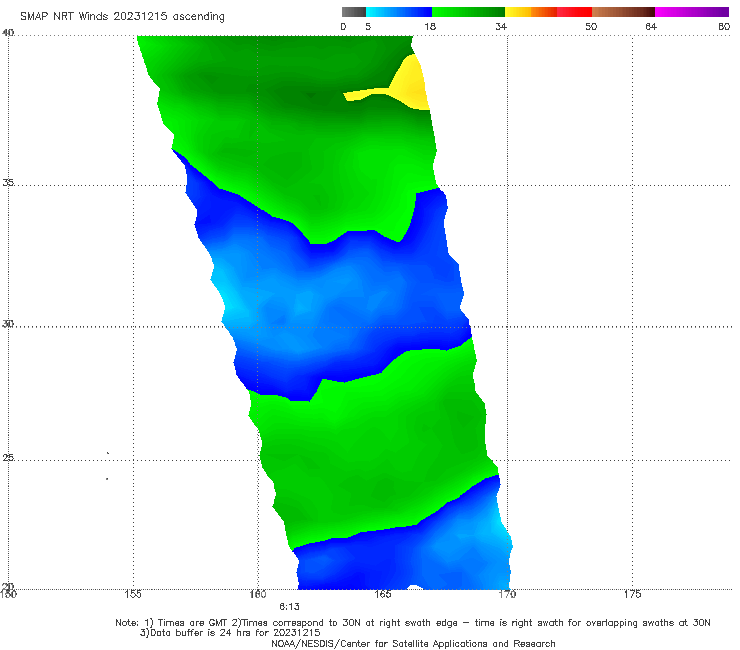Click the yellow-orange segment of the color bar
Image resolution: width=740 pixels, height=650 pixels.
[x=530, y=12]
